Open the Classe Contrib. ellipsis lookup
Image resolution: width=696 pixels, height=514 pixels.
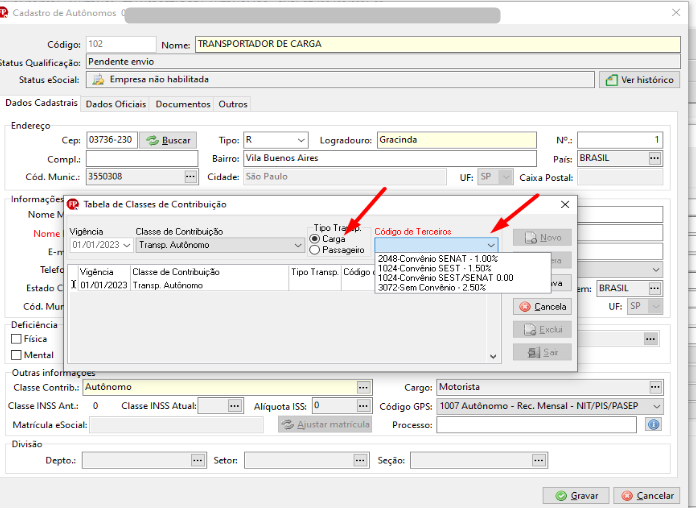(x=363, y=387)
